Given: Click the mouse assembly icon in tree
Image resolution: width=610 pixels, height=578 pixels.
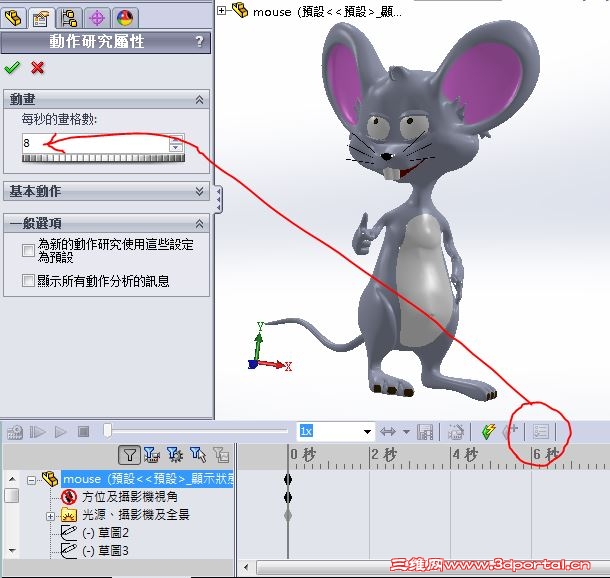Looking at the screenshot, I should point(50,479).
